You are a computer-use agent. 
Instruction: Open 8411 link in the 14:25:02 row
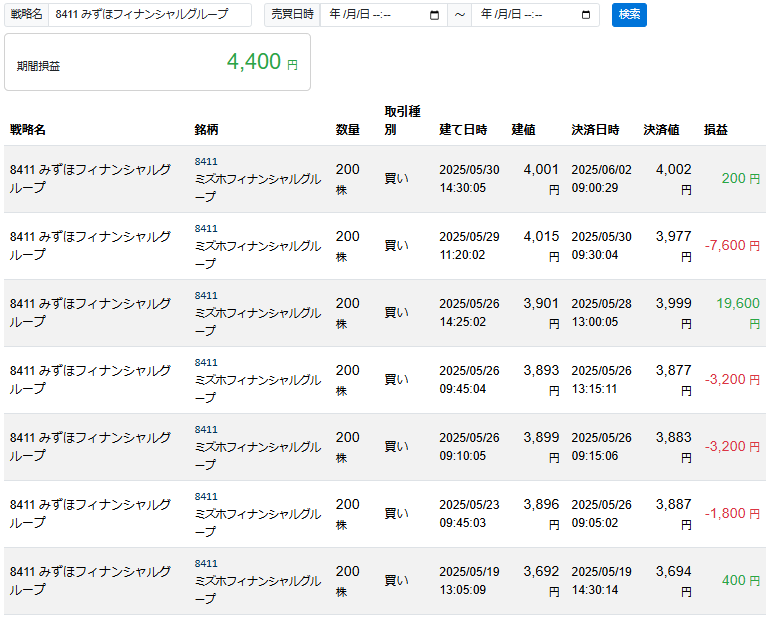coord(206,296)
